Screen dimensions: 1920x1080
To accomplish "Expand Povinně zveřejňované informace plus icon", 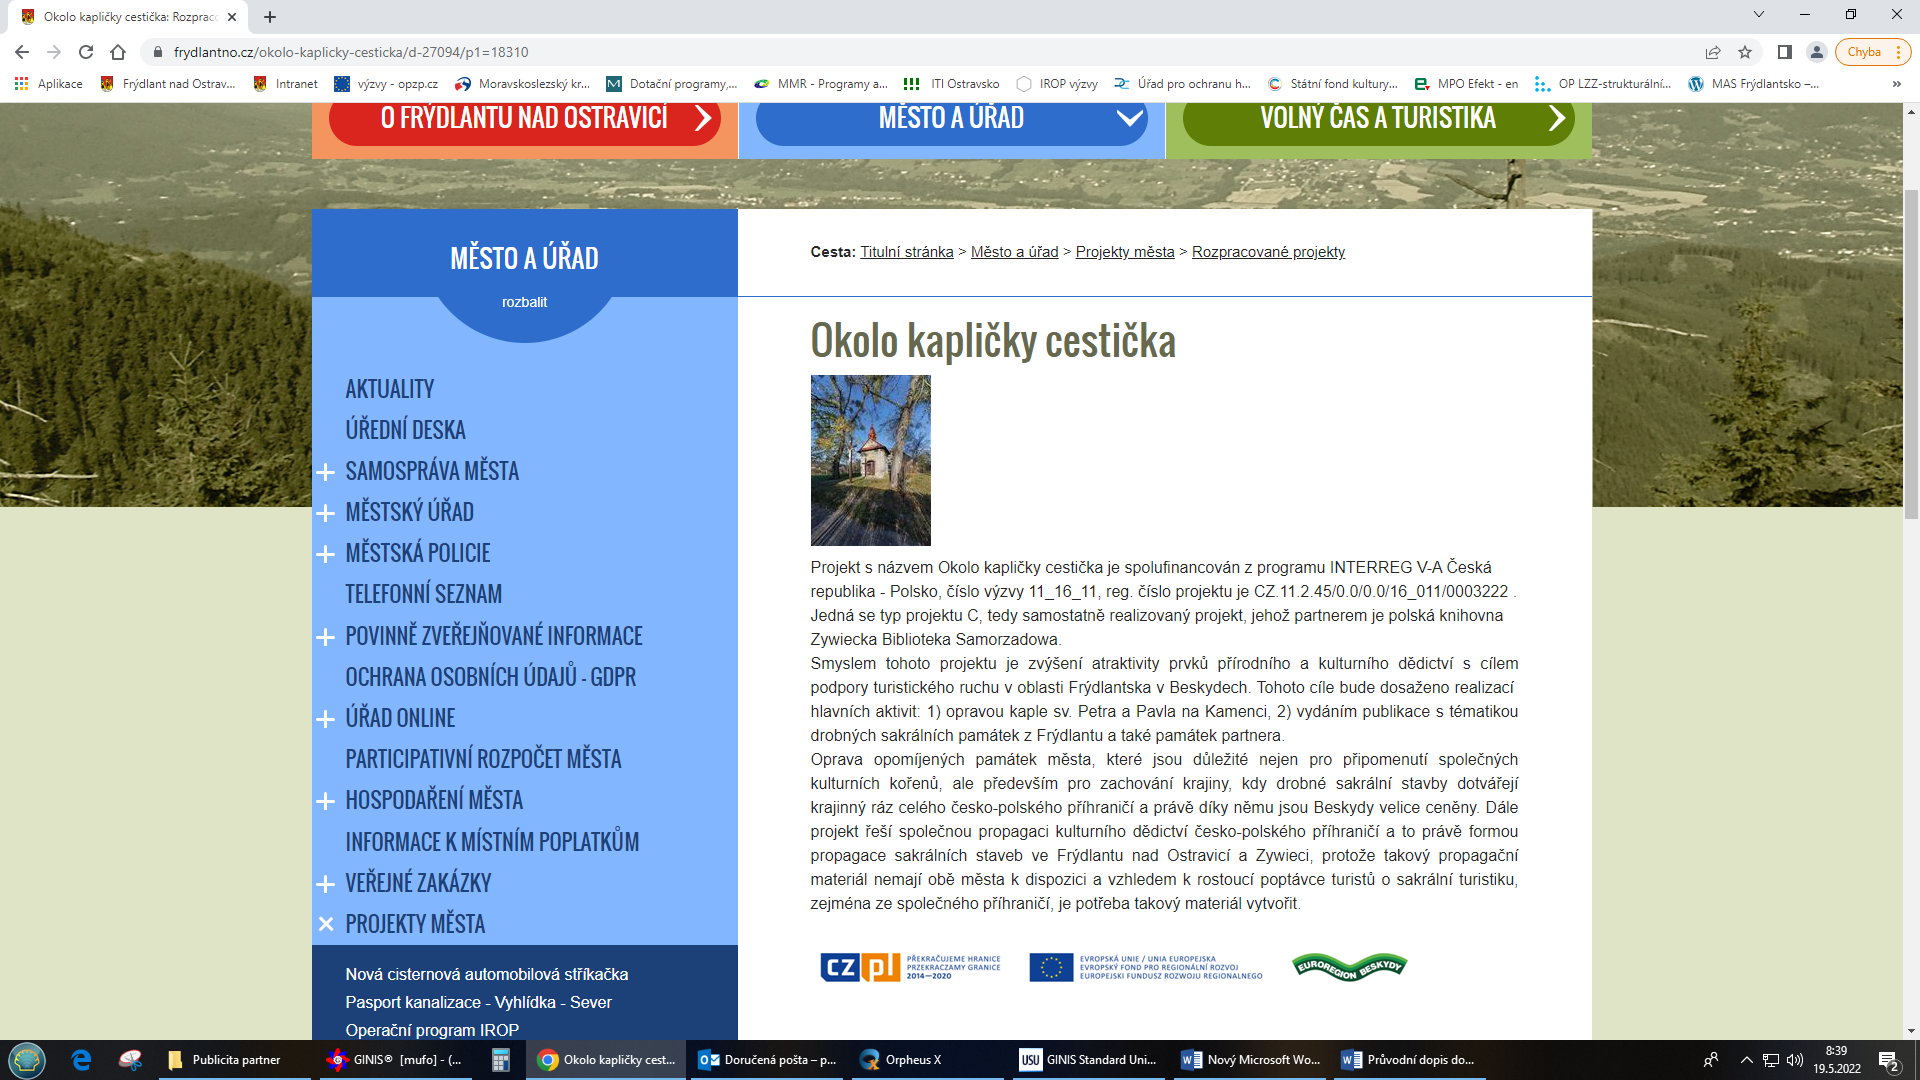I will [x=325, y=637].
